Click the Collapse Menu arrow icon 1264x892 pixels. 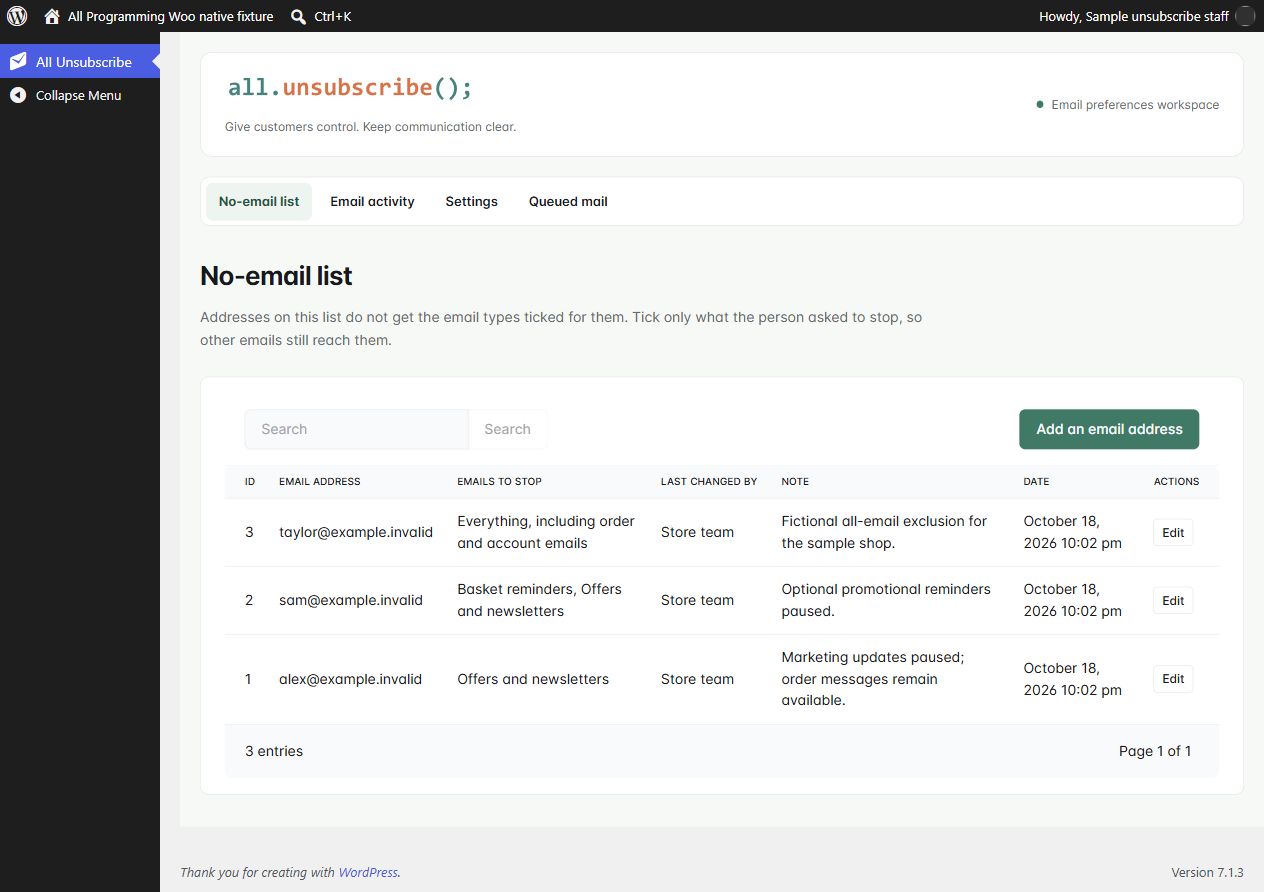[x=18, y=96]
